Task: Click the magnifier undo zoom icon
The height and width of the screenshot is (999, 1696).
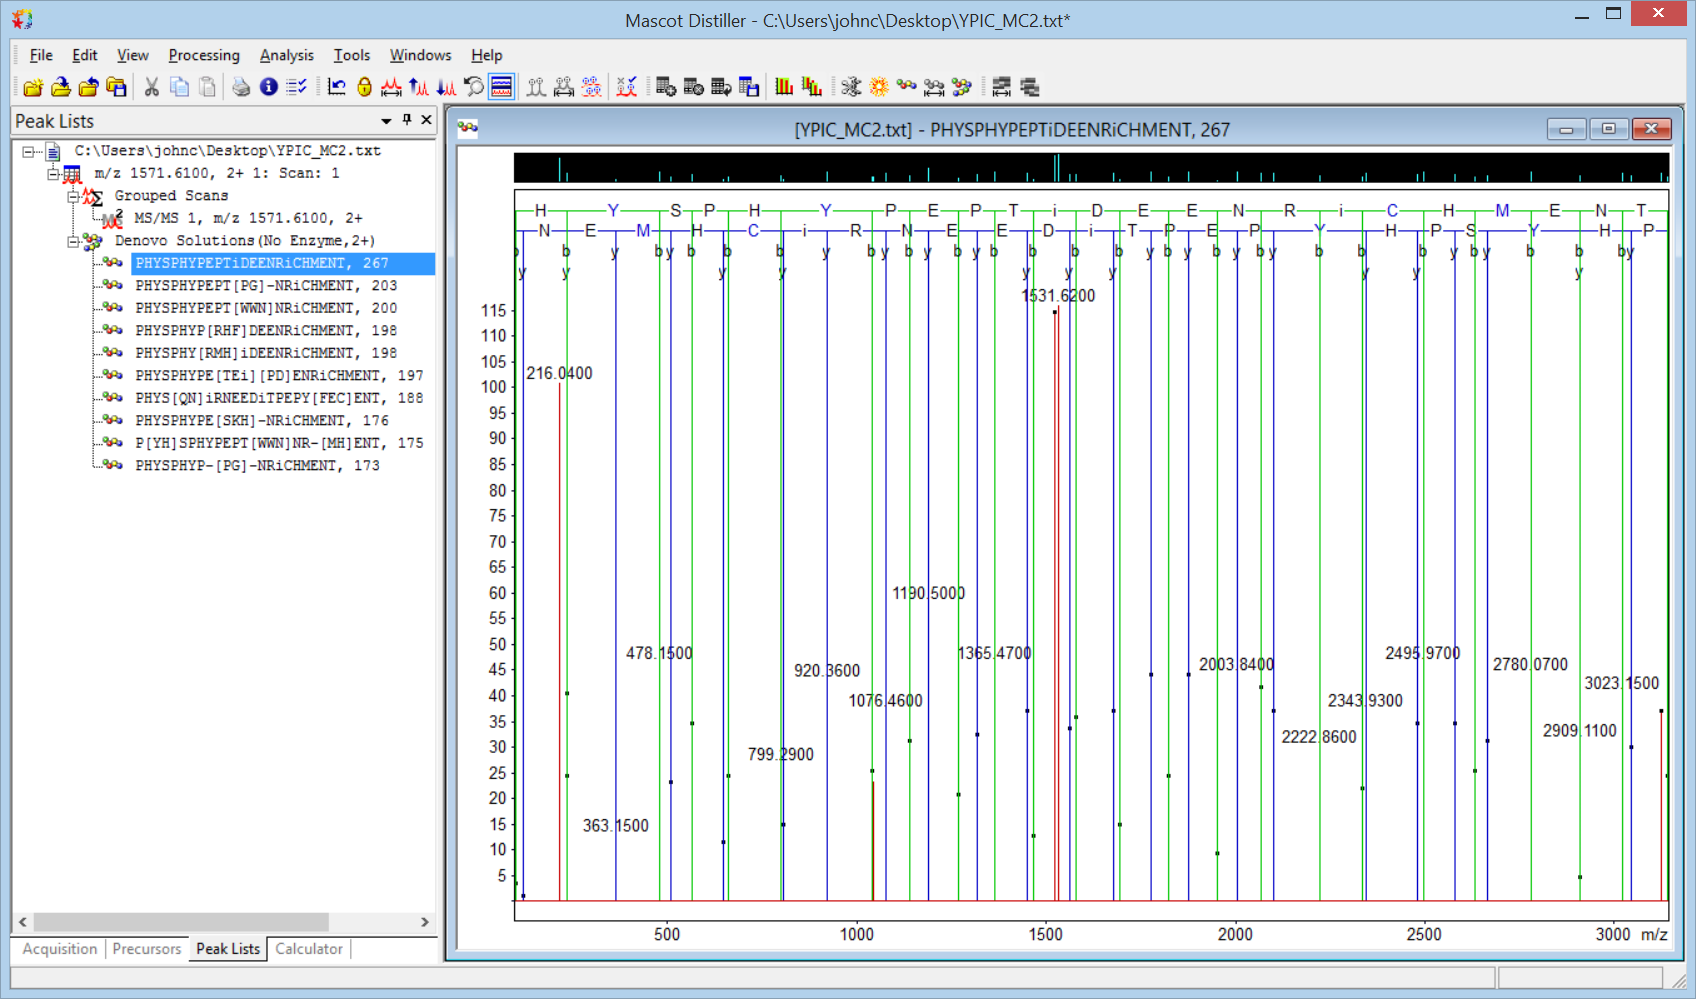Action: (474, 87)
